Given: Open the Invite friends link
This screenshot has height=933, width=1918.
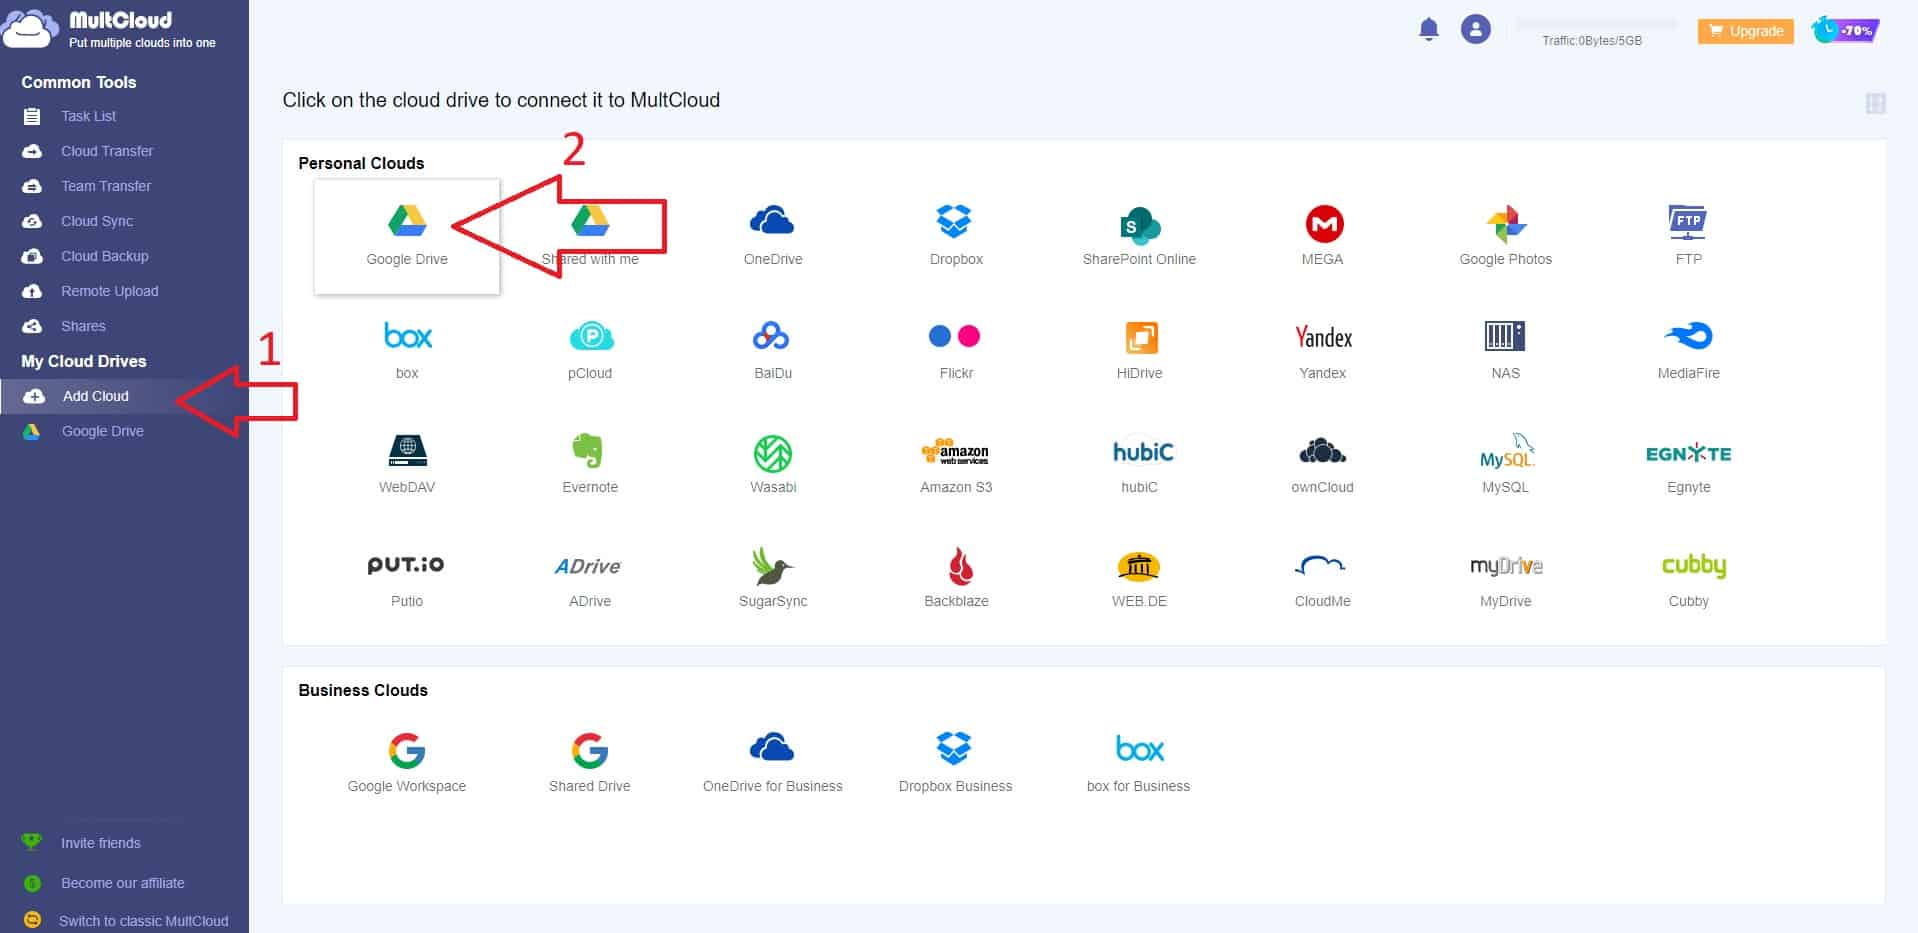Looking at the screenshot, I should [100, 843].
